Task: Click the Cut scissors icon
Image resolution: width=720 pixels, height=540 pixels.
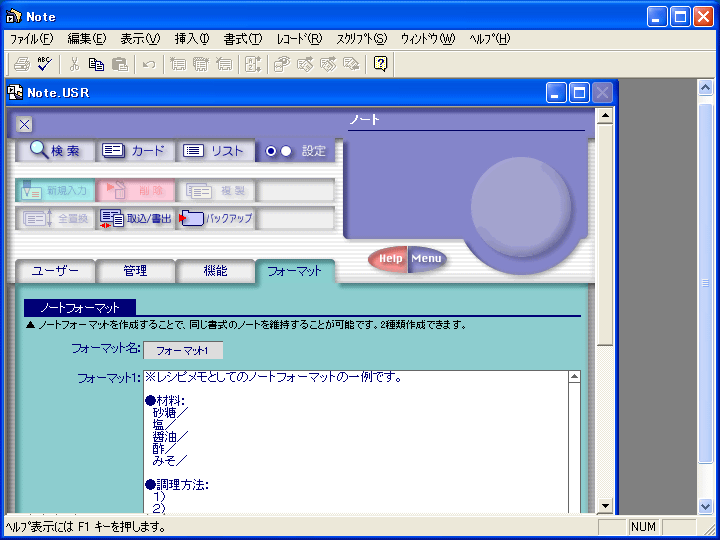Action: (x=74, y=64)
